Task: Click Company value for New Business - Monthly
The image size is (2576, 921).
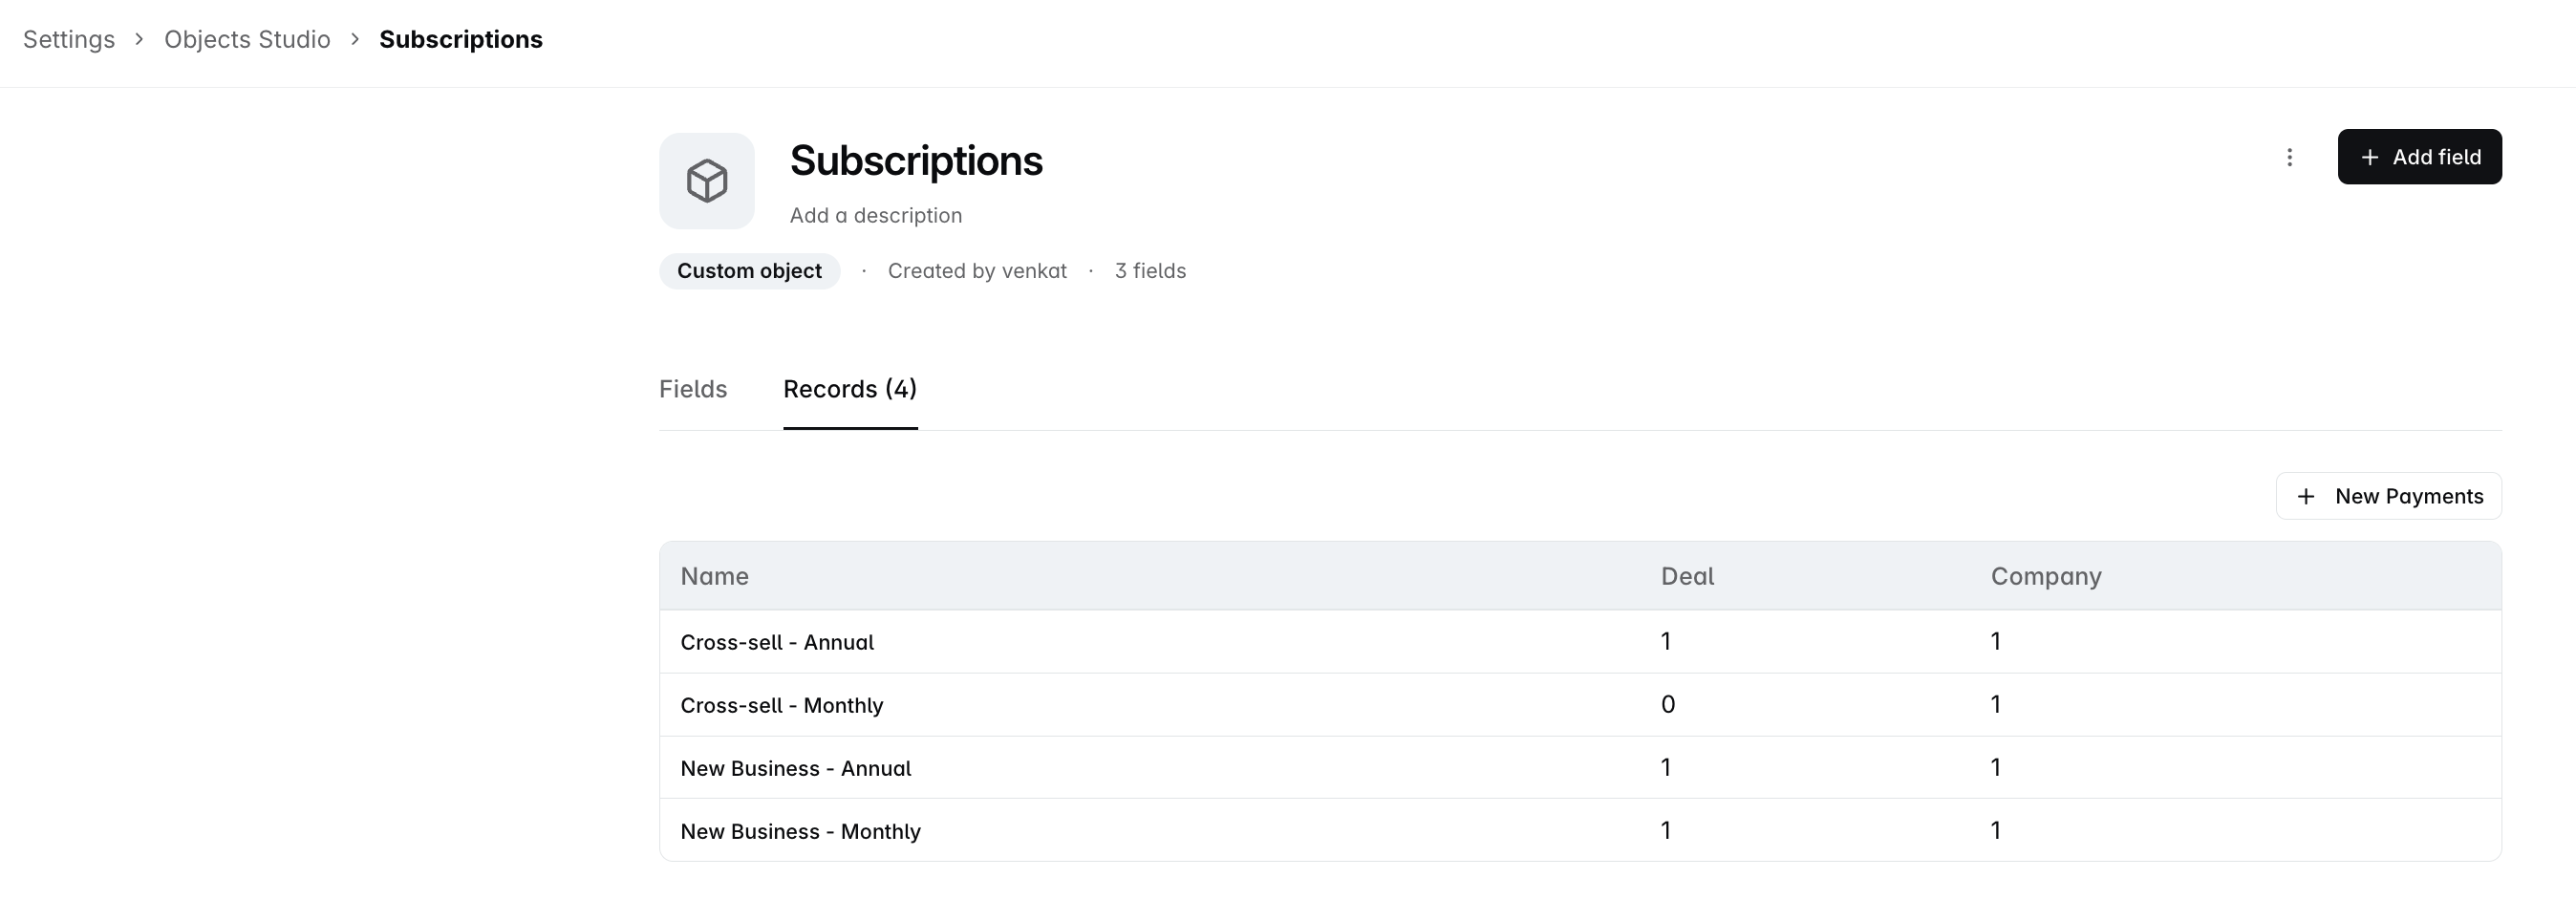Action: pos(1996,830)
